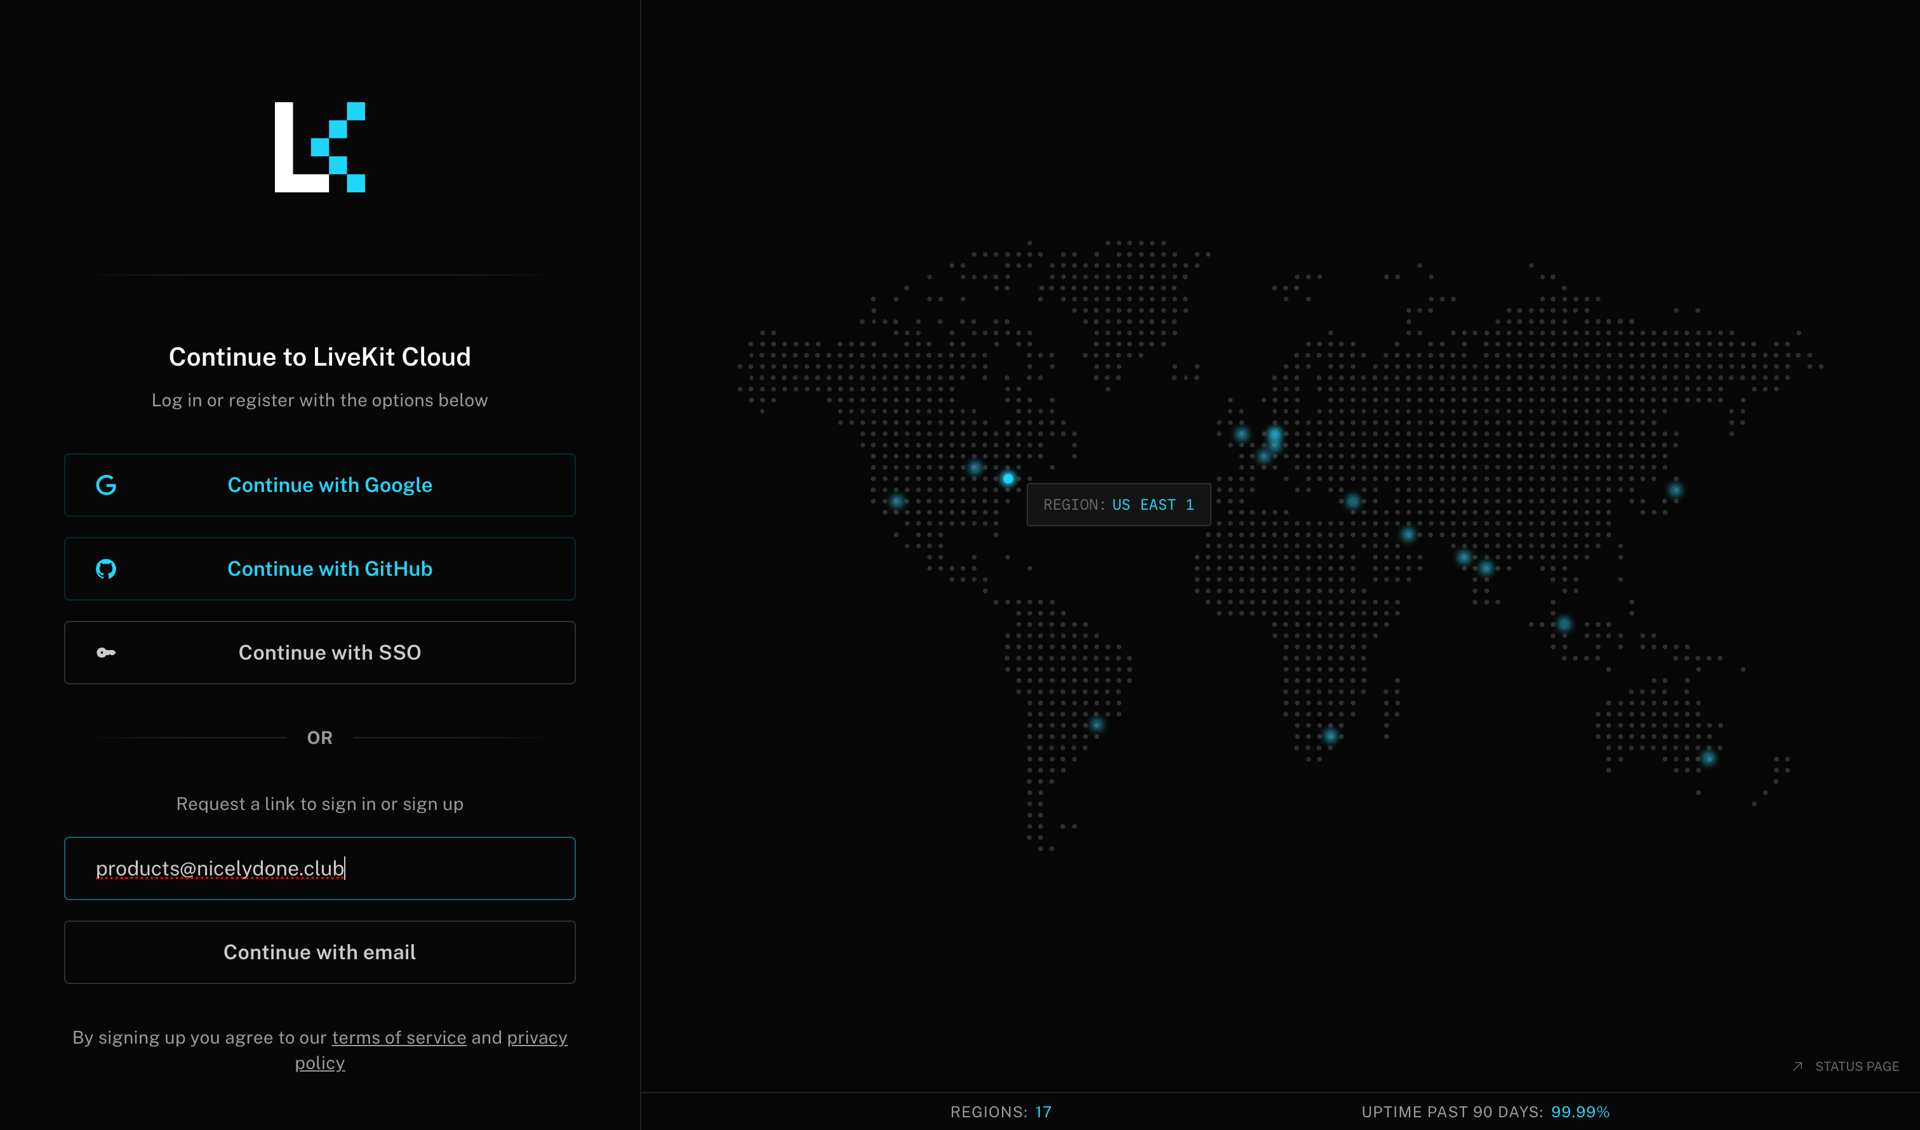Click the REGION: US EAST 1 tooltip box
The height and width of the screenshot is (1130, 1920).
(x=1118, y=504)
